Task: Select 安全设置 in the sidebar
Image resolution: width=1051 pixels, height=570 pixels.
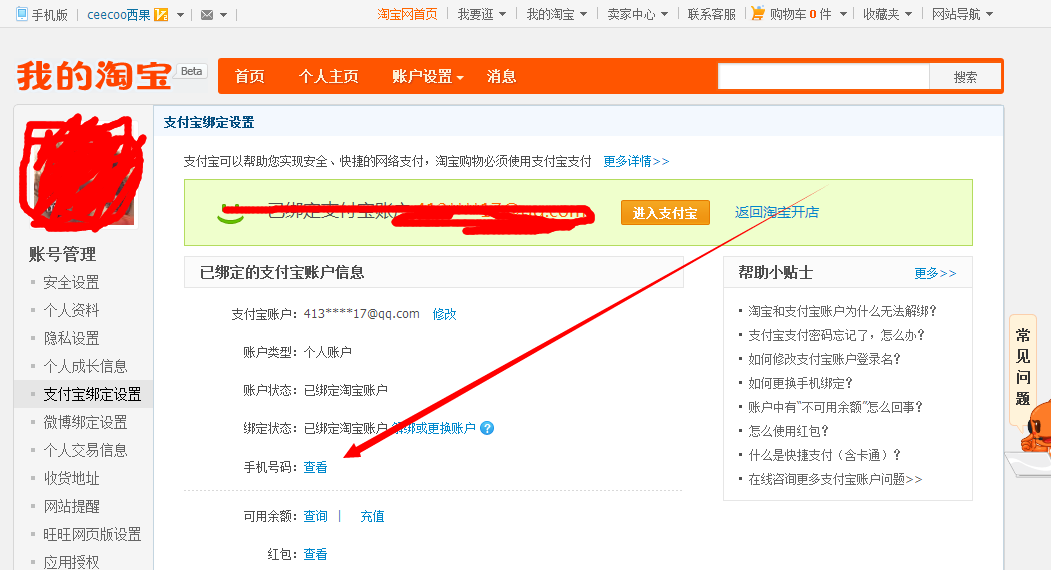Action: (71, 282)
